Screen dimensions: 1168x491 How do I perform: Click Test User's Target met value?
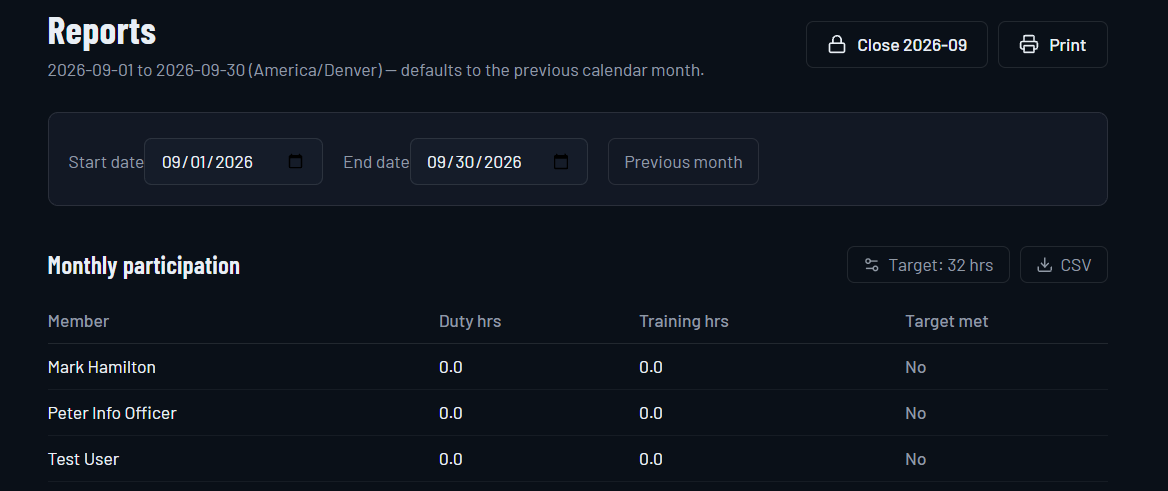pyautogui.click(x=915, y=459)
